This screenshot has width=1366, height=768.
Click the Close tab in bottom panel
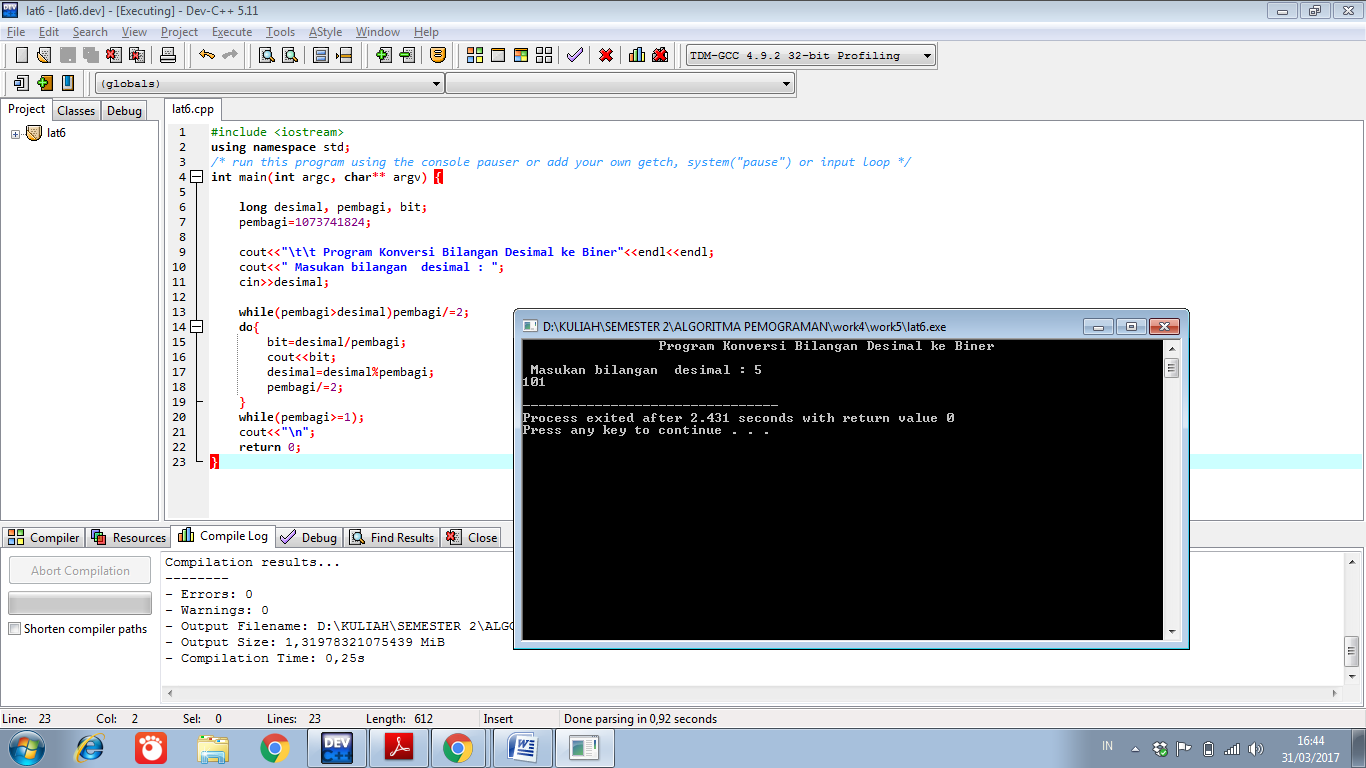(x=472, y=537)
